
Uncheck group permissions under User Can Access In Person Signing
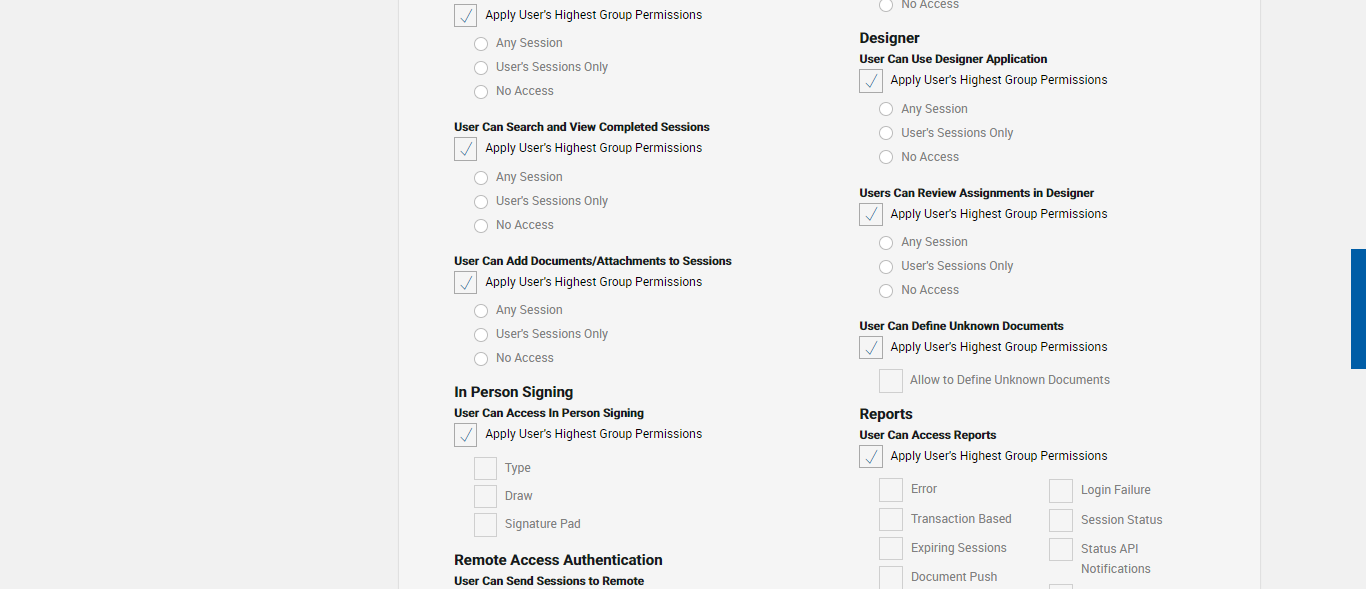click(x=465, y=435)
